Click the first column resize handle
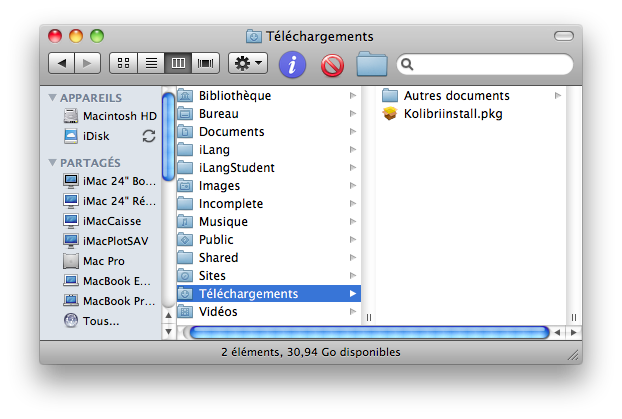The height and width of the screenshot is (419, 622). coord(369,317)
